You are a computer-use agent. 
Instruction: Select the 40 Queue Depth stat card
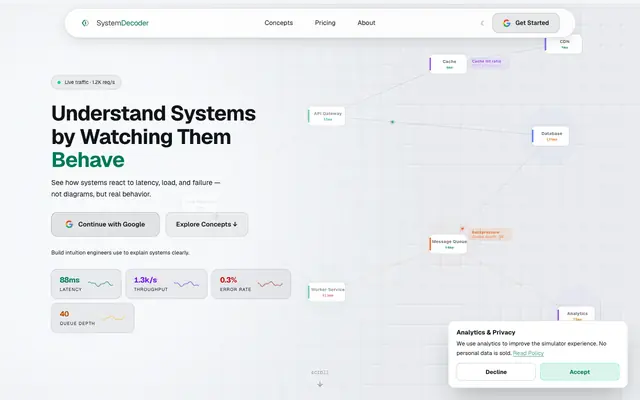tap(93, 318)
